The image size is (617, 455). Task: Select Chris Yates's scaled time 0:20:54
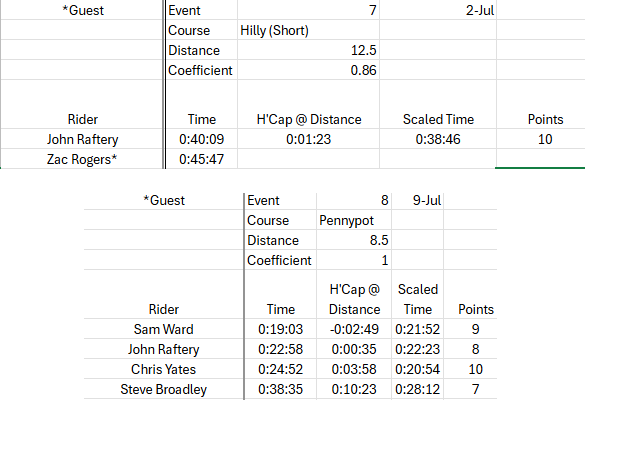[417, 369]
